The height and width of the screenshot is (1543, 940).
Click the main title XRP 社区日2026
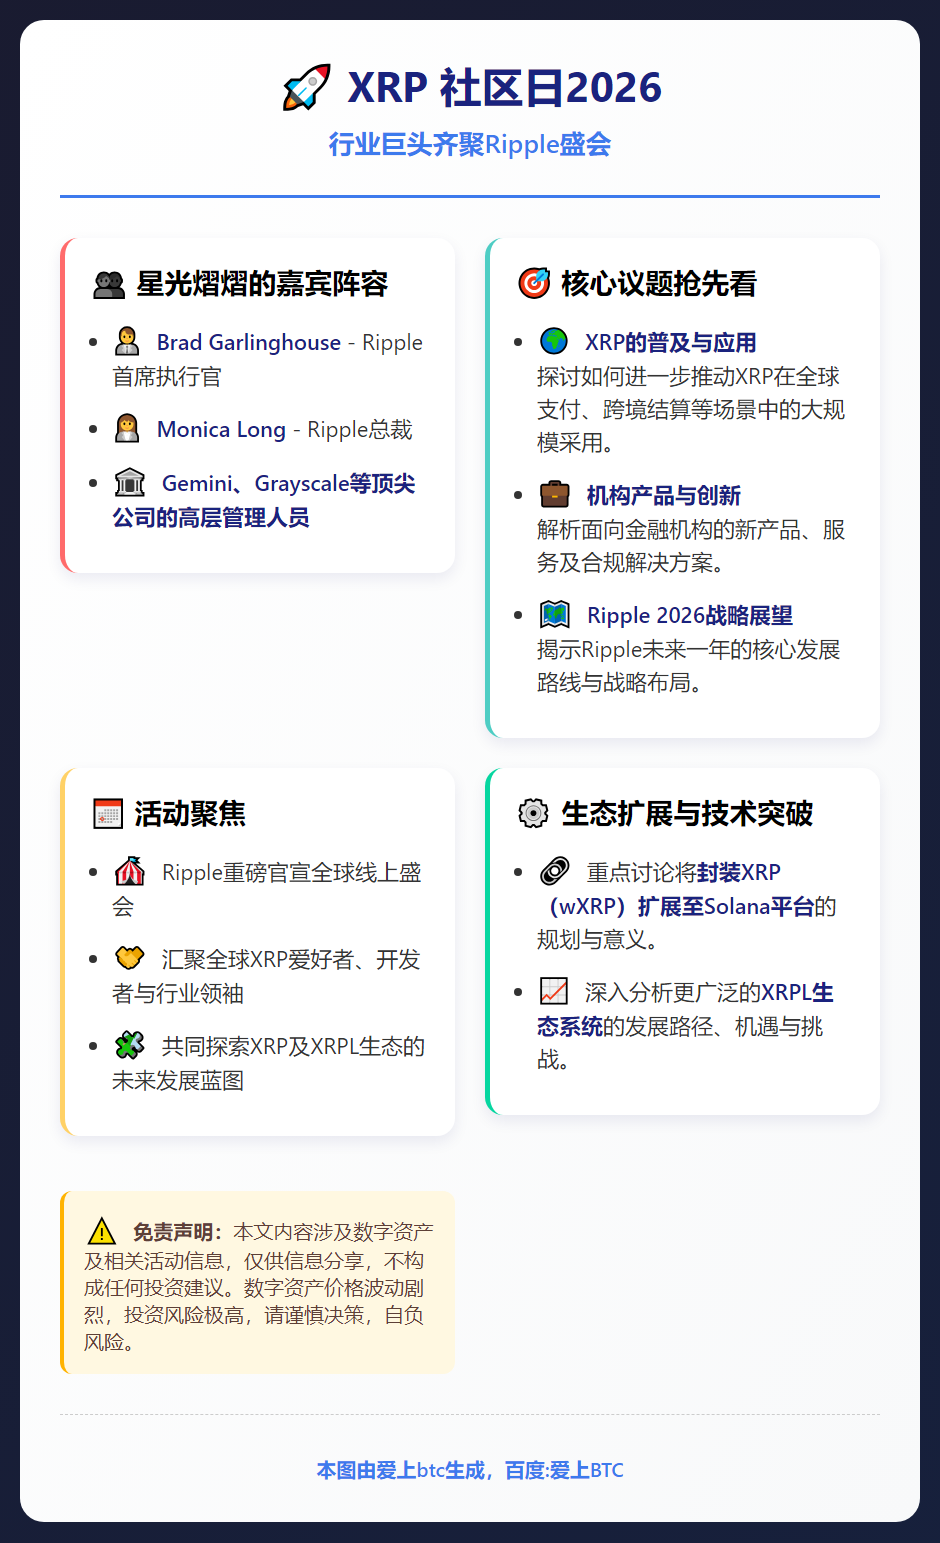(505, 88)
